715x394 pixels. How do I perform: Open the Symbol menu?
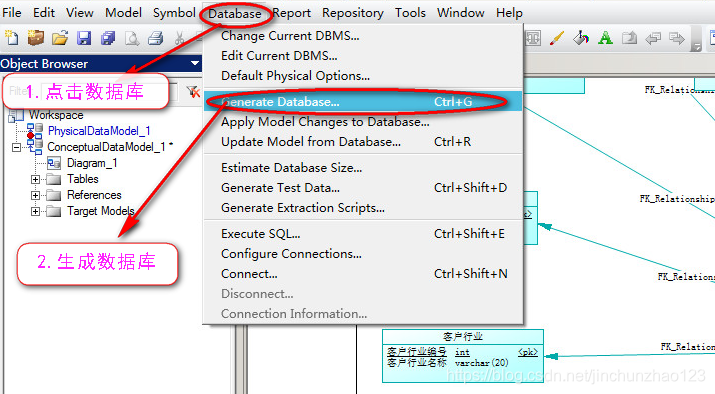[174, 13]
